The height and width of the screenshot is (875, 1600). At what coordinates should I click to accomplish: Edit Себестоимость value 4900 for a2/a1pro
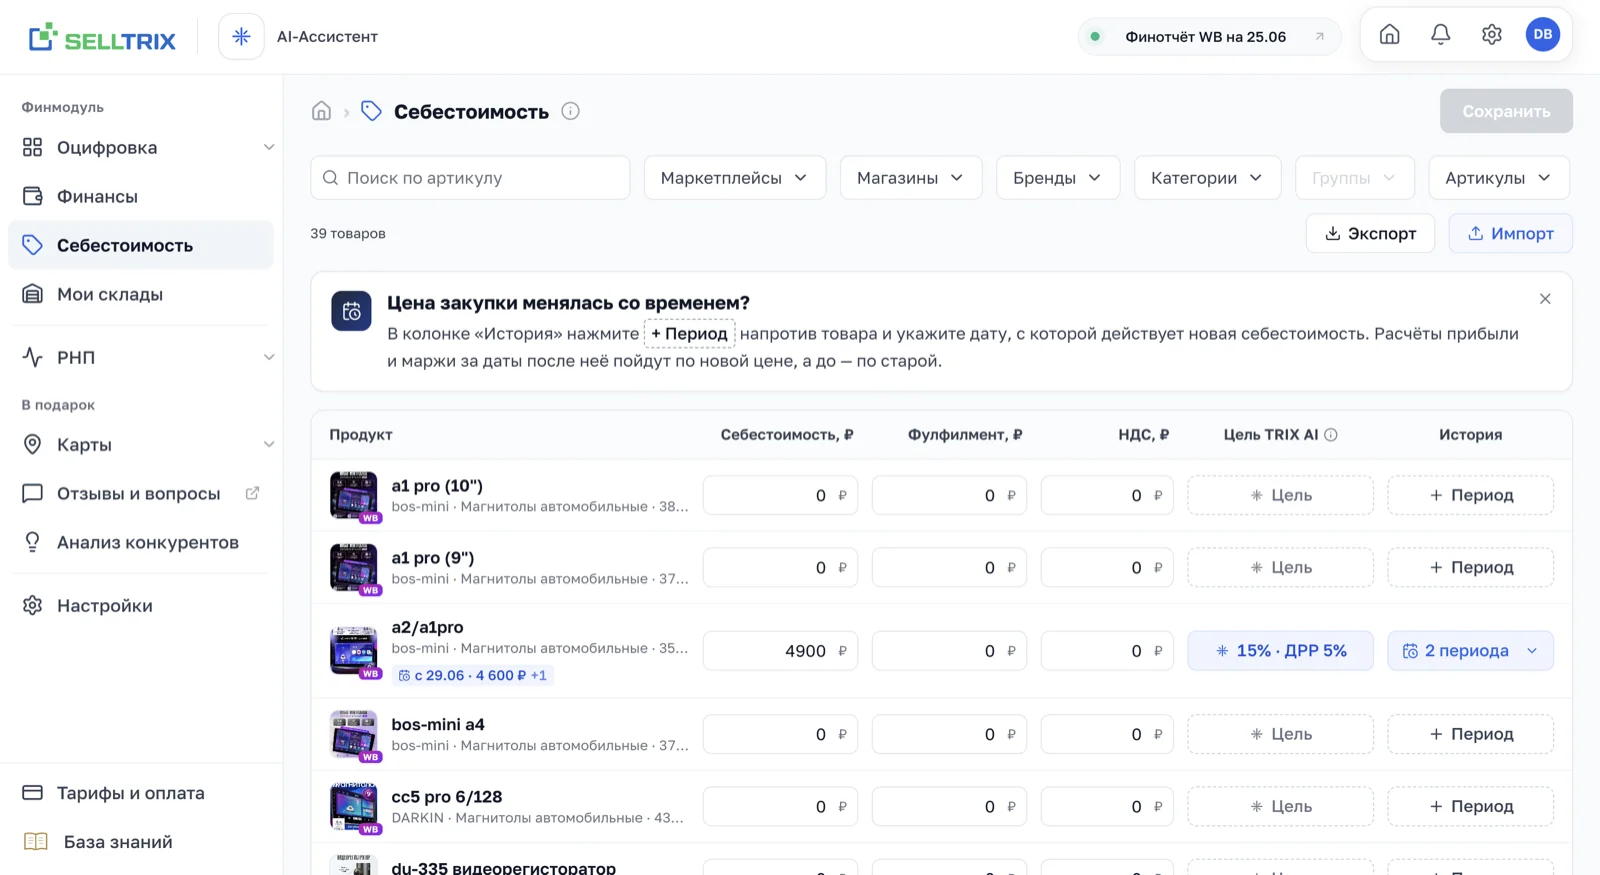[x=780, y=651]
